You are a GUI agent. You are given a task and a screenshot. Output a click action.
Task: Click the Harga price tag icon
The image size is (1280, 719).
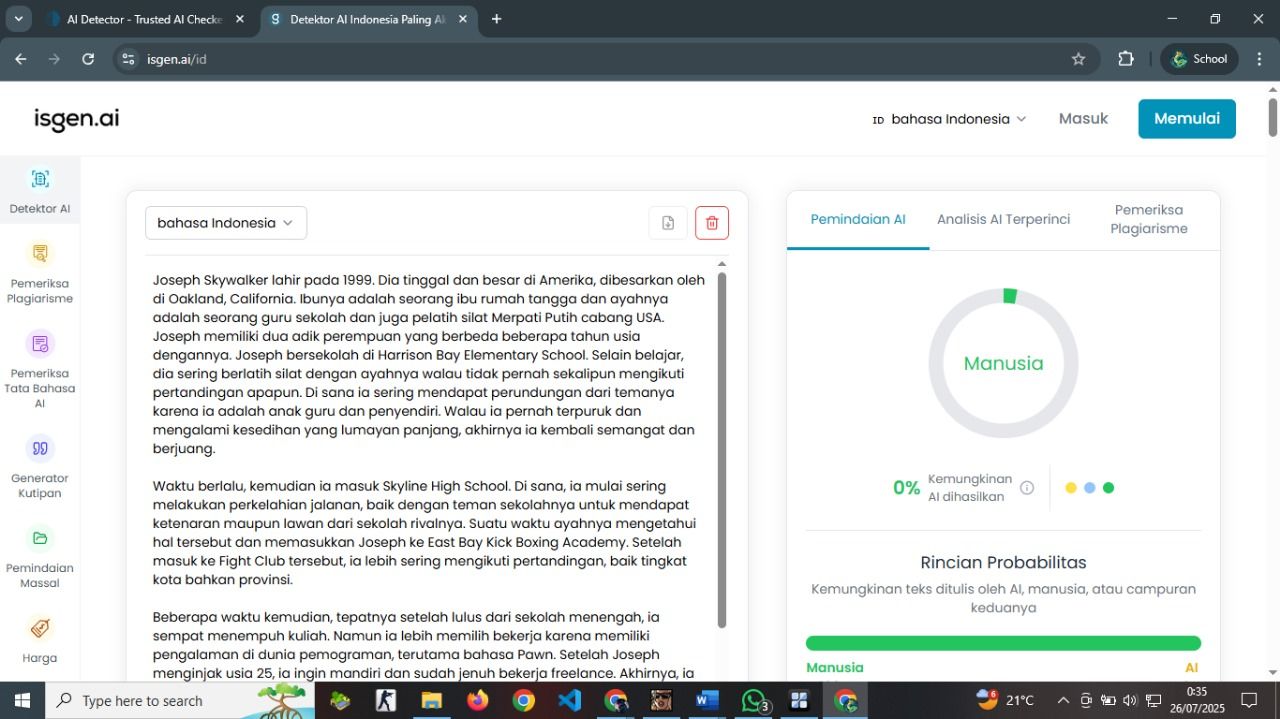(40, 628)
